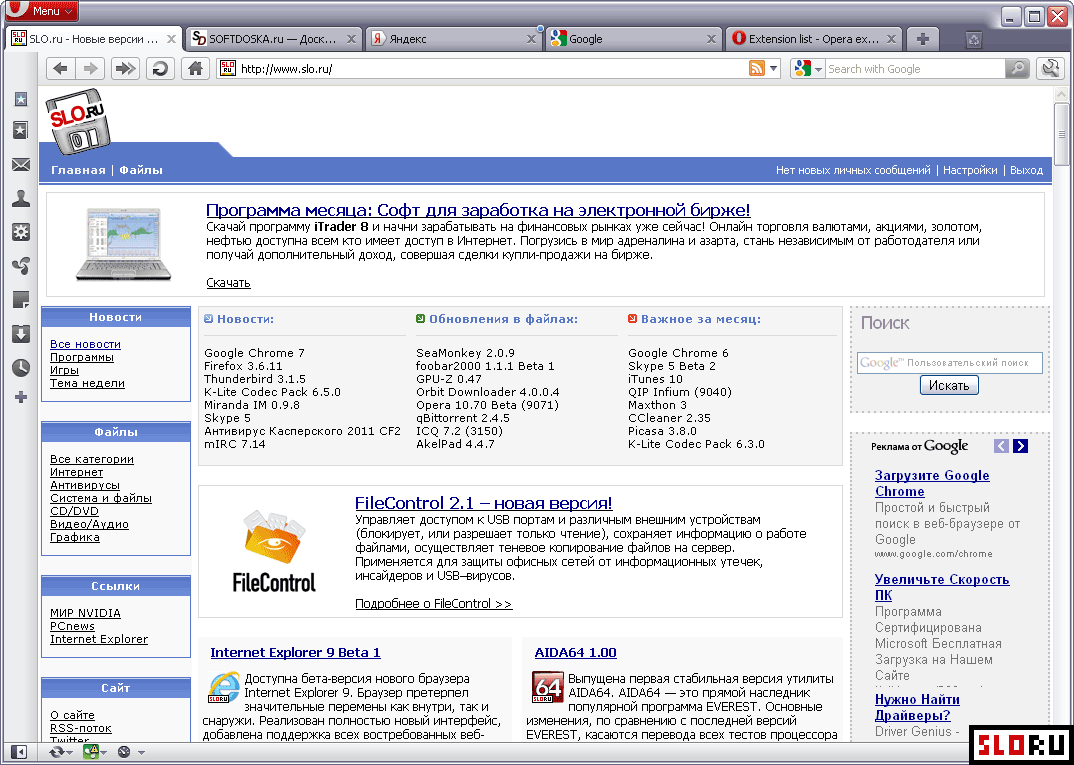1074x765 pixels.
Task: Open the search engine selector dropdown
Action: 808,68
